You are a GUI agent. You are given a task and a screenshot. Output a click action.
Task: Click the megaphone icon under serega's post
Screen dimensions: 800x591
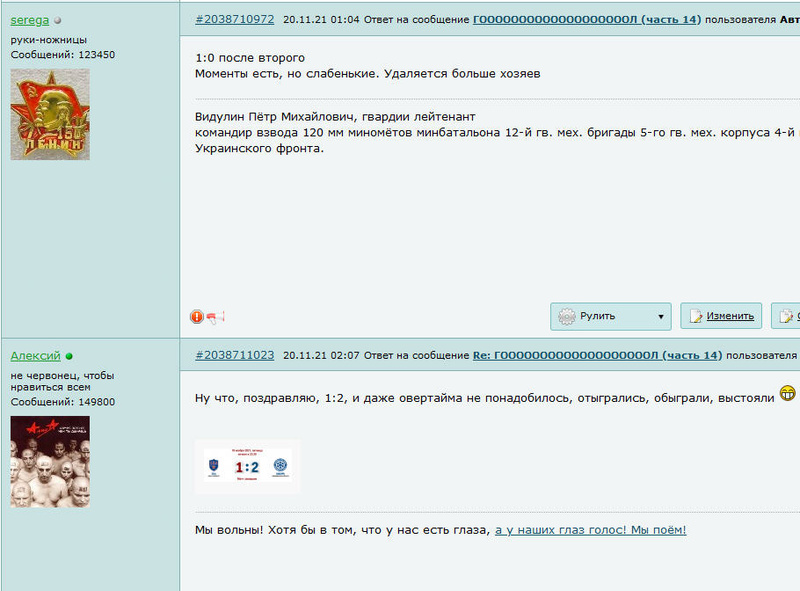coord(215,317)
